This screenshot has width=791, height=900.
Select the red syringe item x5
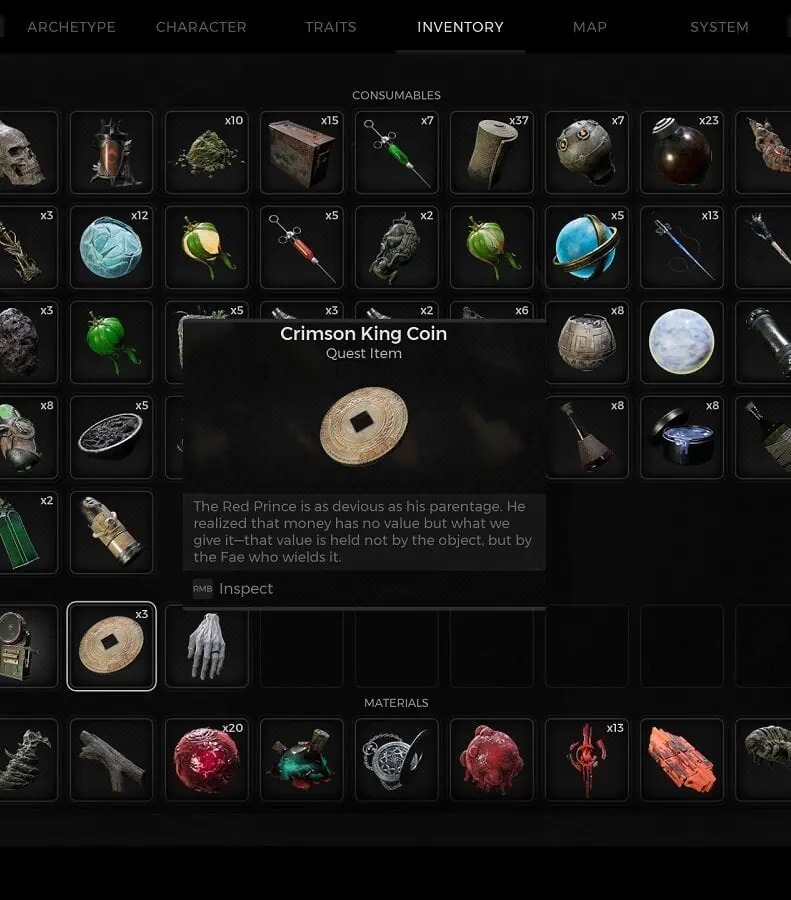pyautogui.click(x=302, y=247)
